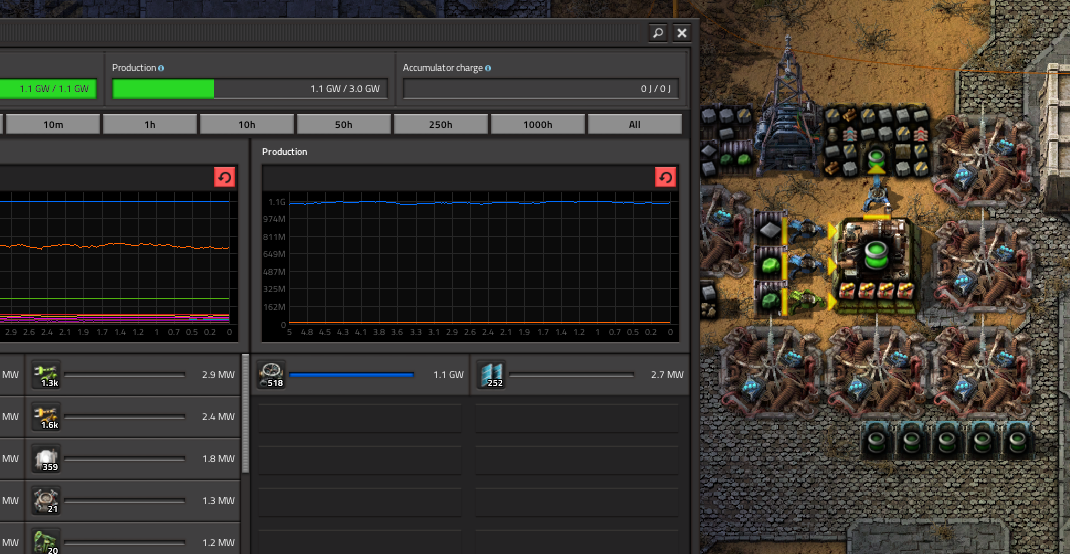This screenshot has width=1070, height=554.
Task: Switch graph time range to 1h
Action: coord(149,124)
